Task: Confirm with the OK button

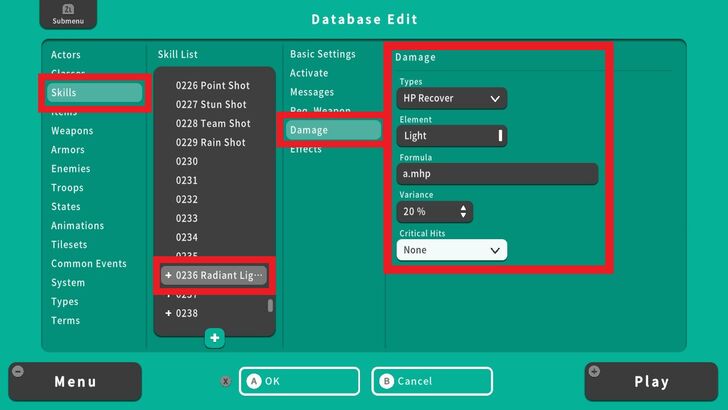Action: pyautogui.click(x=298, y=381)
